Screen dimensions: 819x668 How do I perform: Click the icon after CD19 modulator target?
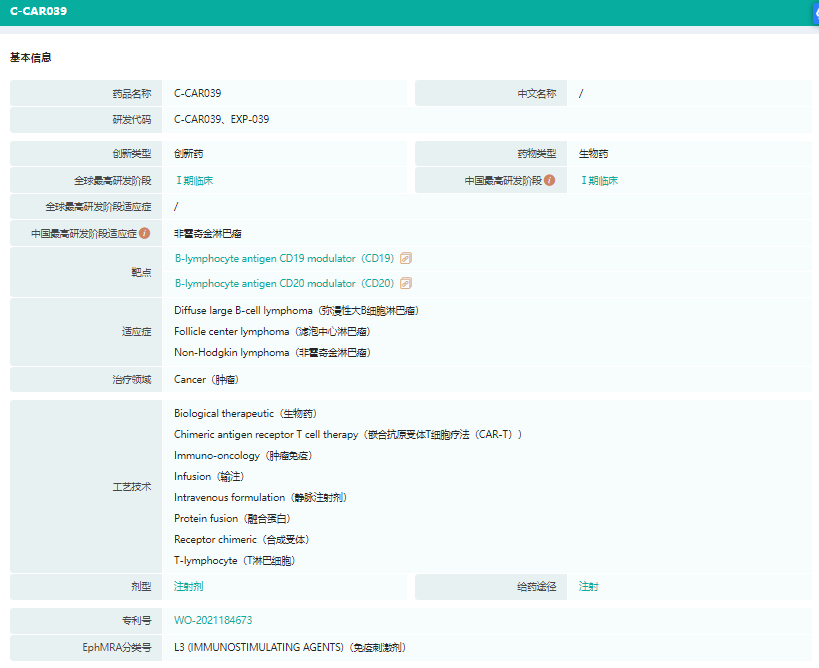click(406, 258)
